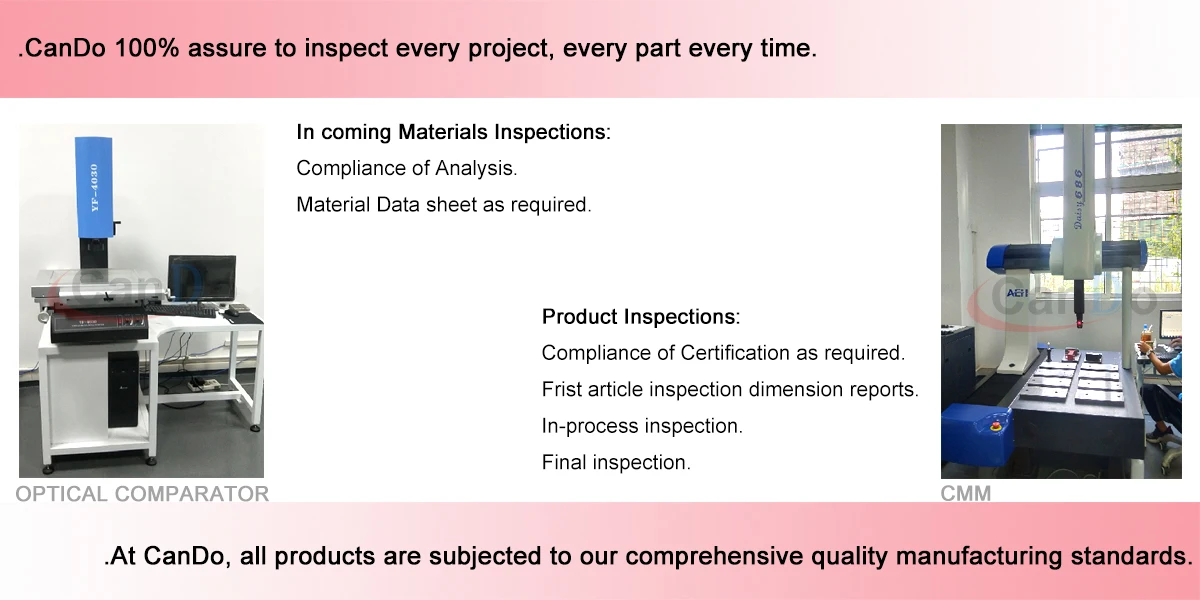This screenshot has height=600, width=1200.
Task: Click the computer monitor beside the comparator
Action: (201, 279)
